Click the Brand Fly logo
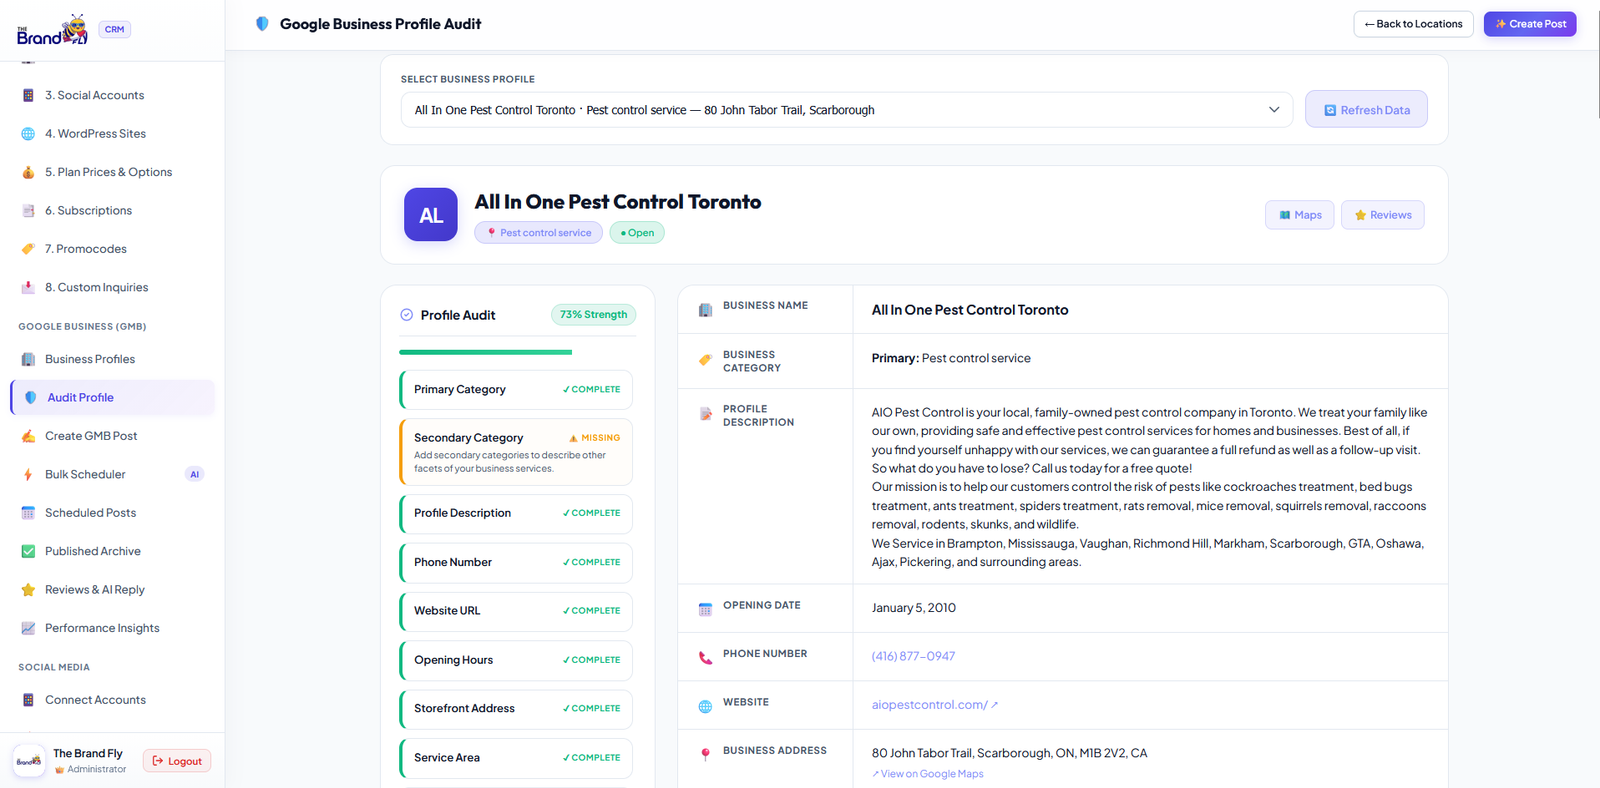 click(52, 30)
